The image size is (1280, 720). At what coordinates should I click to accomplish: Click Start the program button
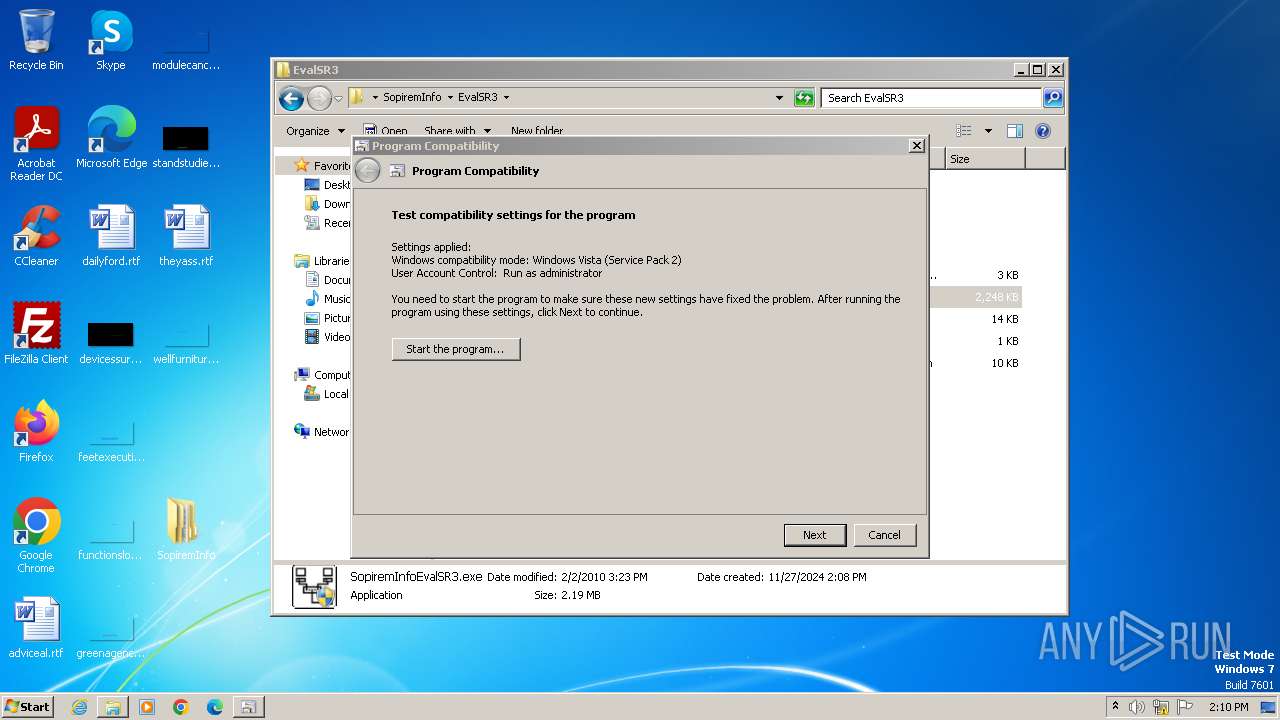[x=456, y=349]
